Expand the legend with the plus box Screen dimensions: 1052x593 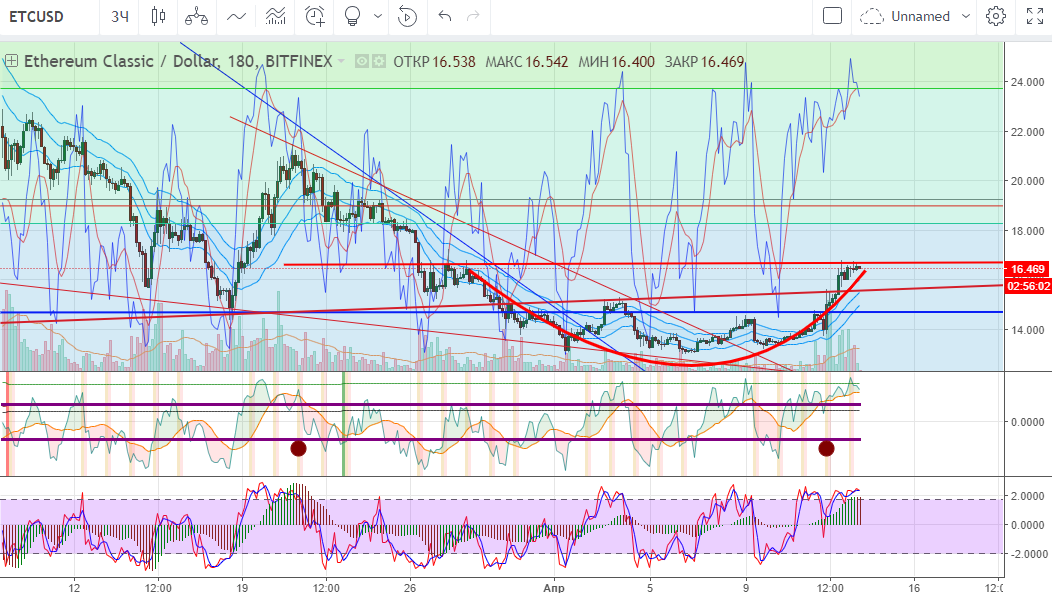(x=11, y=61)
